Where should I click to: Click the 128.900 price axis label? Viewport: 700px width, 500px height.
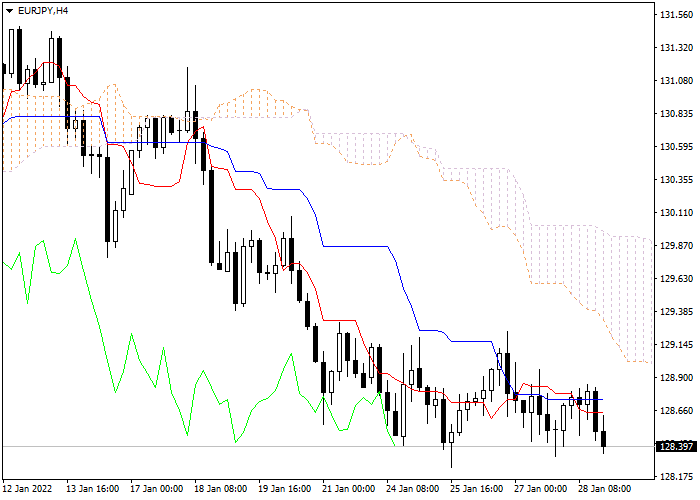point(676,378)
